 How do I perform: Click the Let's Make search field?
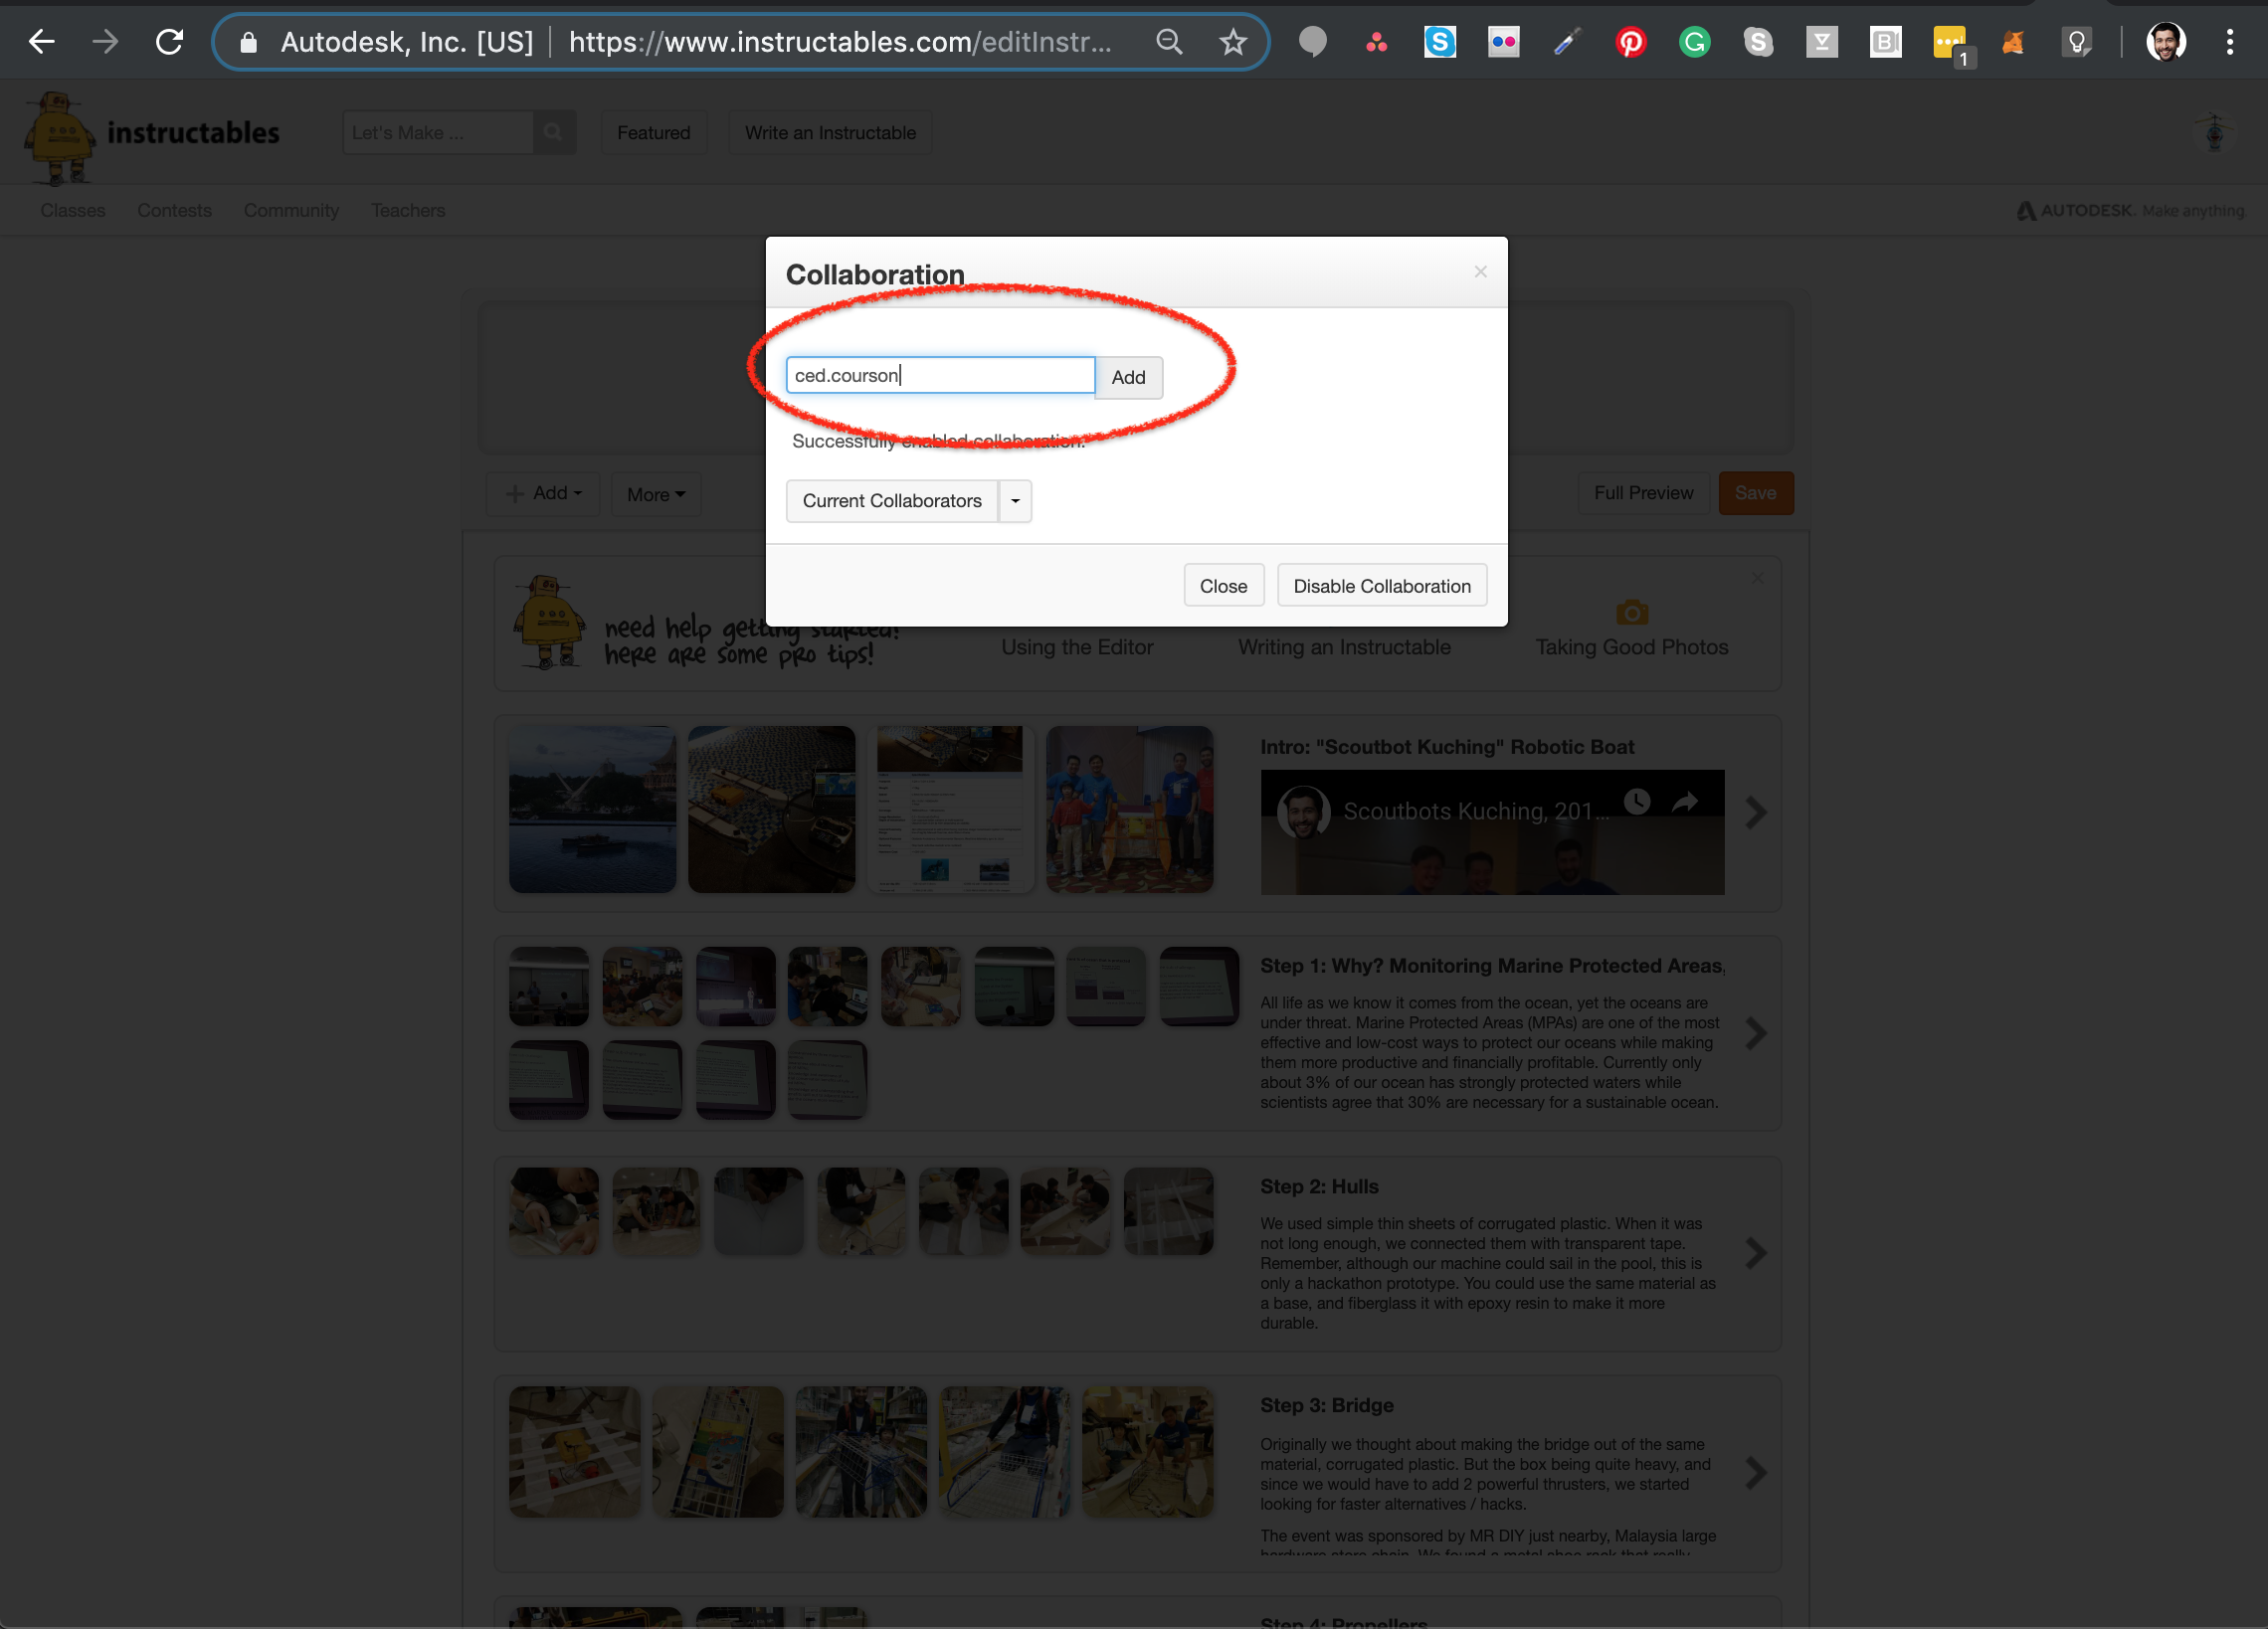click(x=438, y=132)
